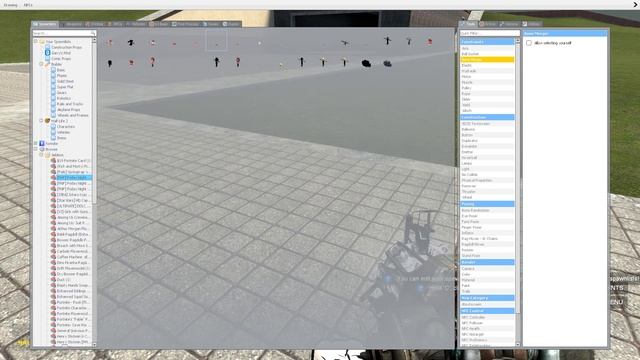The width and height of the screenshot is (640, 360).
Task: Click the spawnlist tree scroll up arrow
Action: [x=94, y=40]
